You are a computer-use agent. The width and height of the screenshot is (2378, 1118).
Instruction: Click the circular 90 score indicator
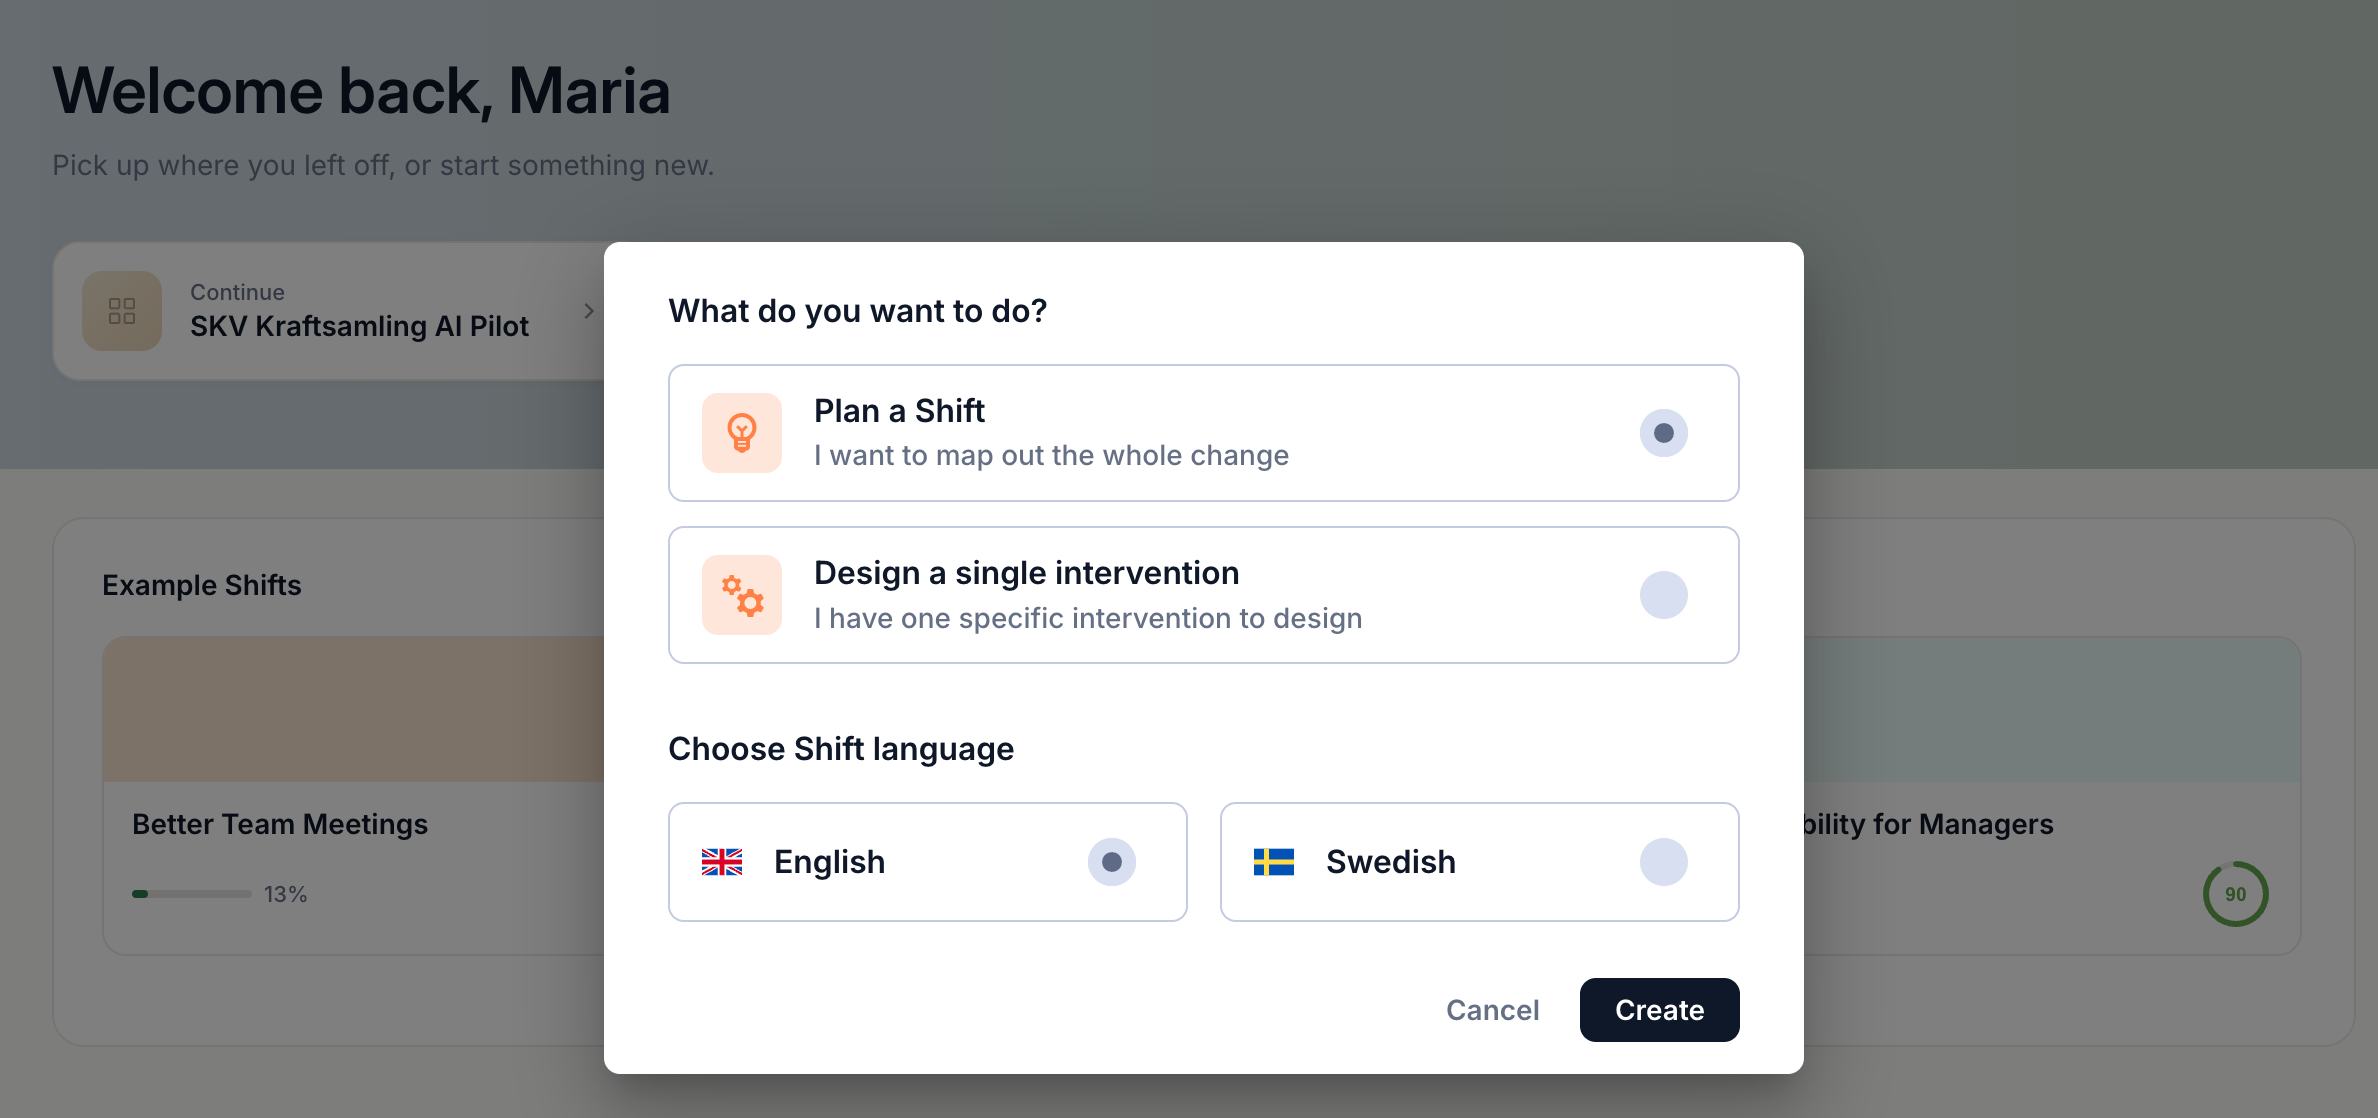2235,894
